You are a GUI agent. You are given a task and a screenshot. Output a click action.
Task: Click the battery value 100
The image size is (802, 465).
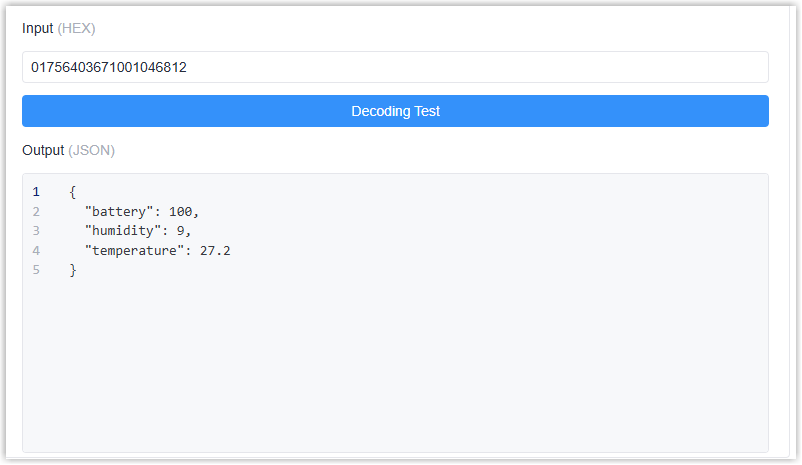tap(181, 211)
